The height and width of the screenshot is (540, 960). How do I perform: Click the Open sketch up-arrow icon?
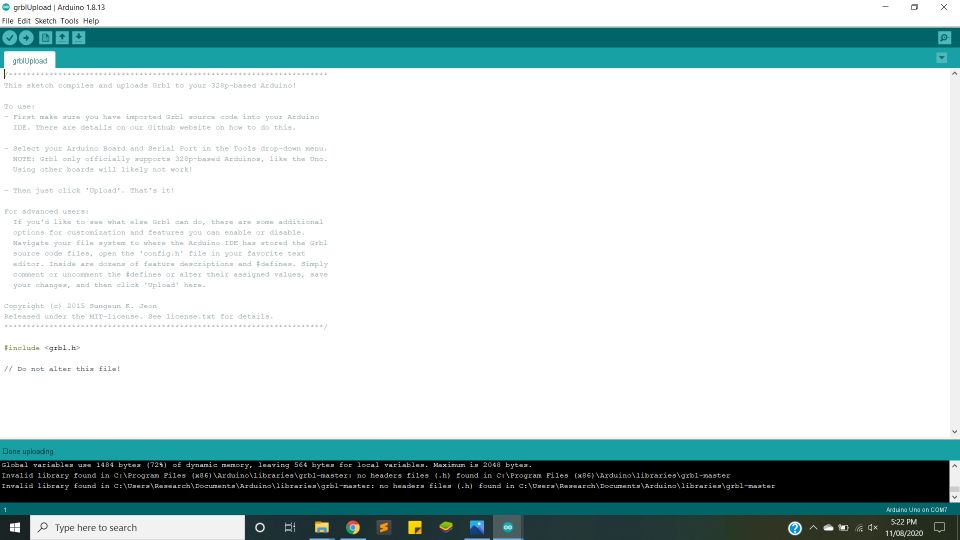(62, 38)
